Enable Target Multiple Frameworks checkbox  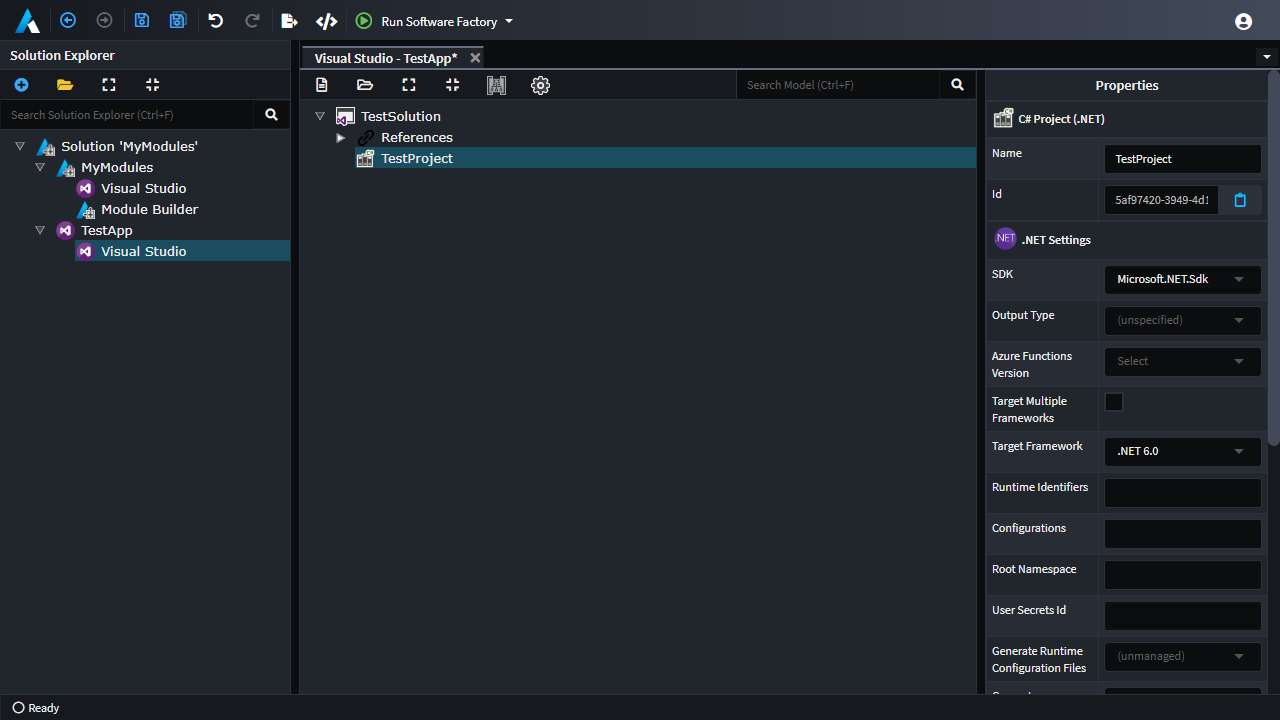coord(1114,402)
